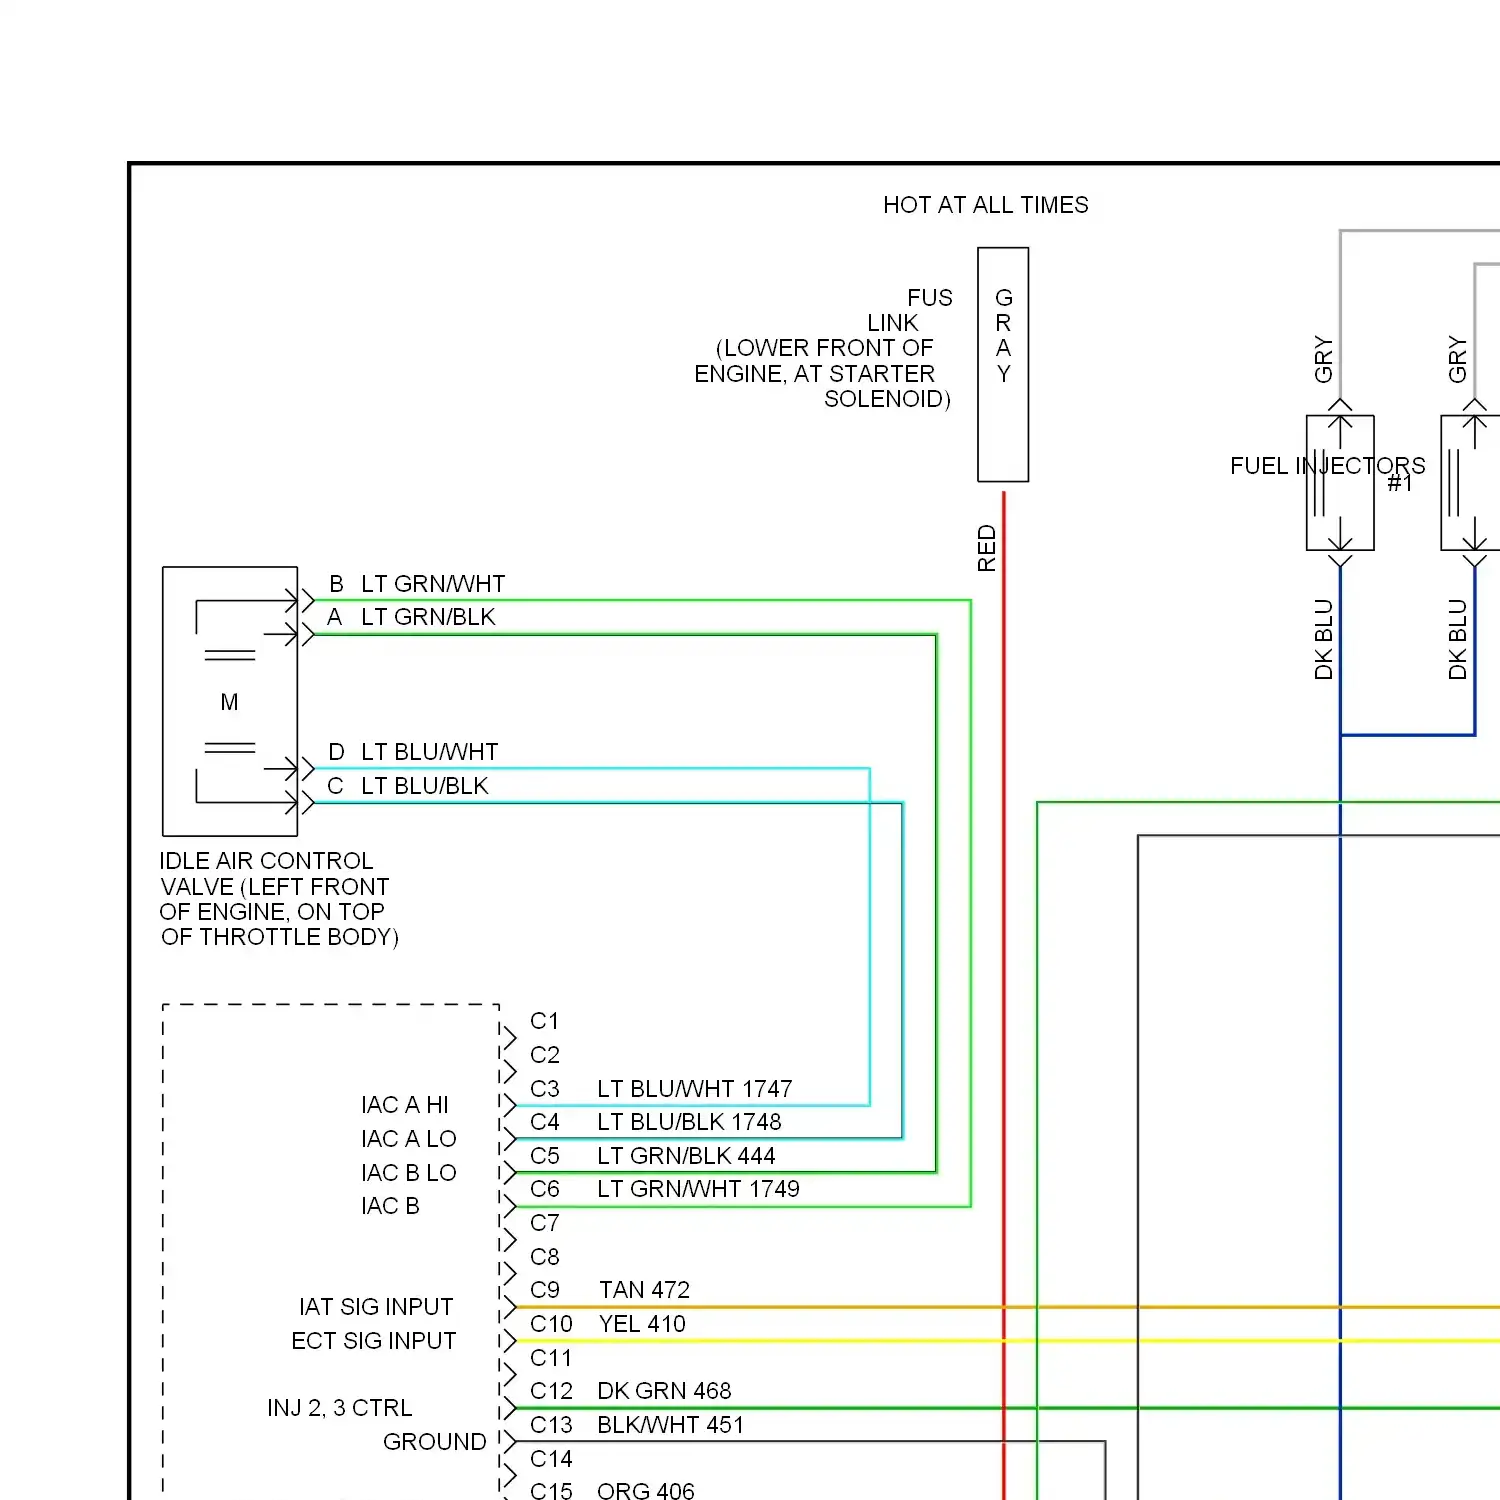Viewport: 1500px width, 1500px height.
Task: Click the 'B LT GRN/WHT' terminal label
Action: click(417, 584)
